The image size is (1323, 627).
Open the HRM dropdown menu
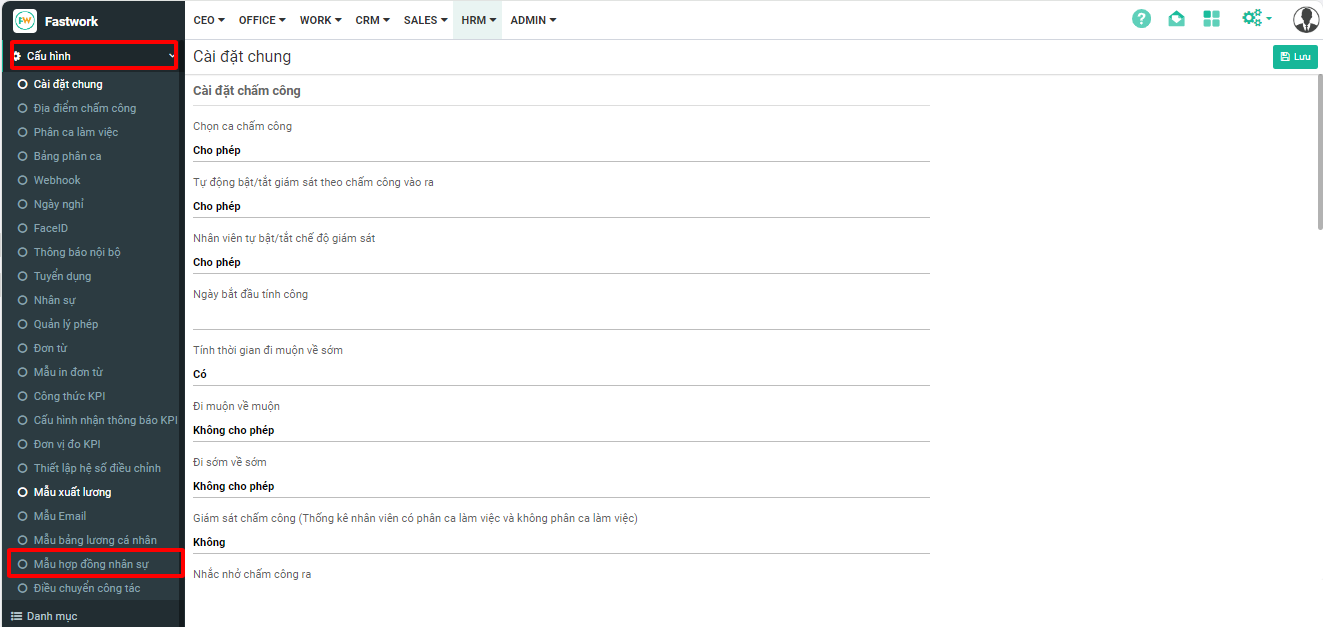(478, 20)
